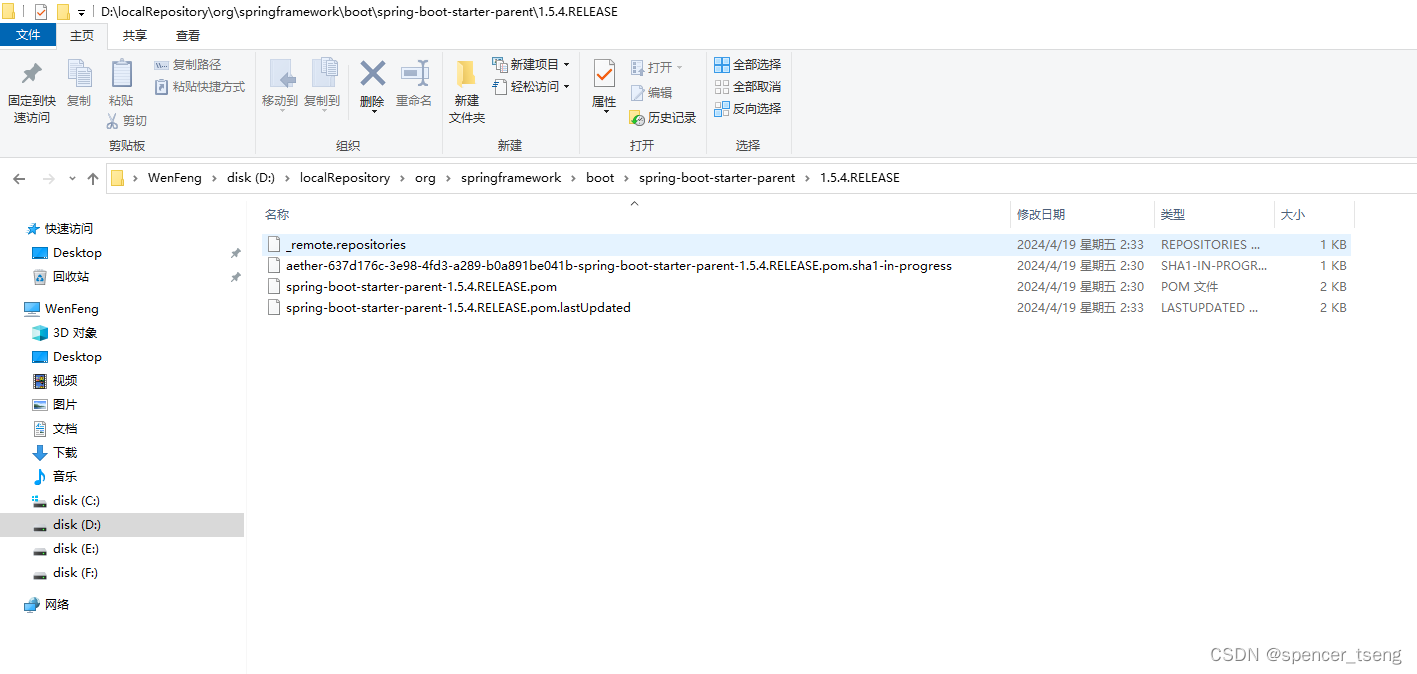1417x674 pixels.
Task: Open recent locations dropdown arrow
Action: [x=72, y=178]
